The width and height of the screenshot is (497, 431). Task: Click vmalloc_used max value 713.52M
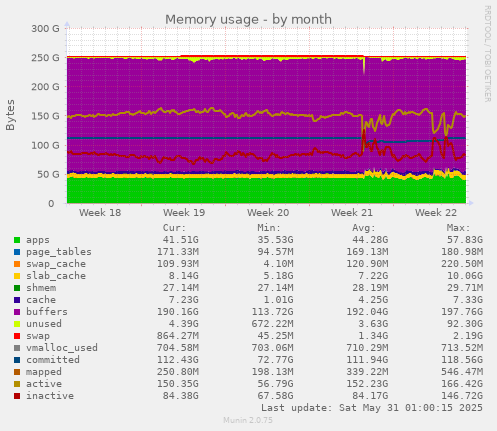tap(462, 348)
